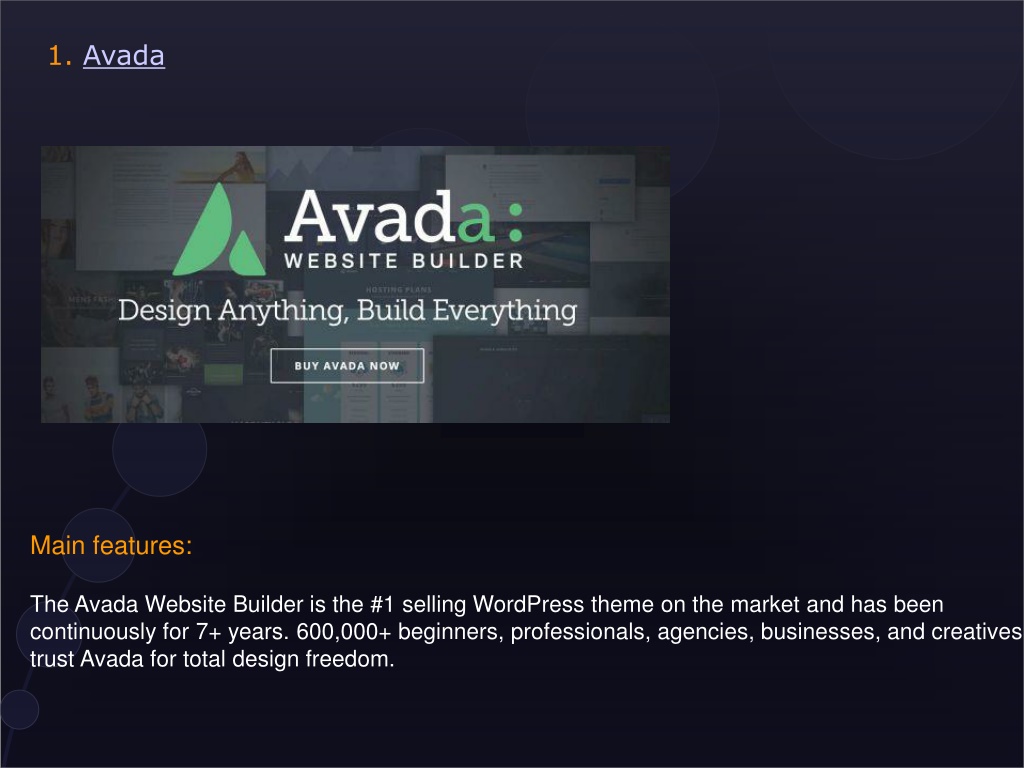Click the green letter a in the Avada wordmark
Image resolution: width=1024 pixels, height=768 pixels.
tap(475, 221)
